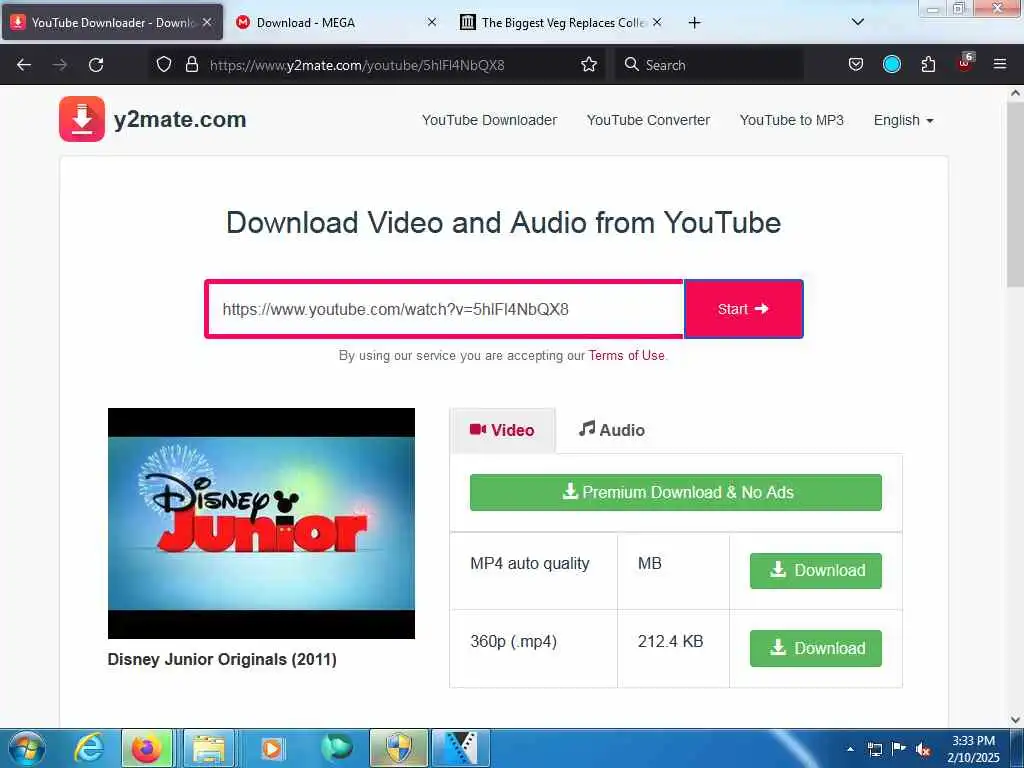Open the Firefox hamburger application menu

[1000, 64]
